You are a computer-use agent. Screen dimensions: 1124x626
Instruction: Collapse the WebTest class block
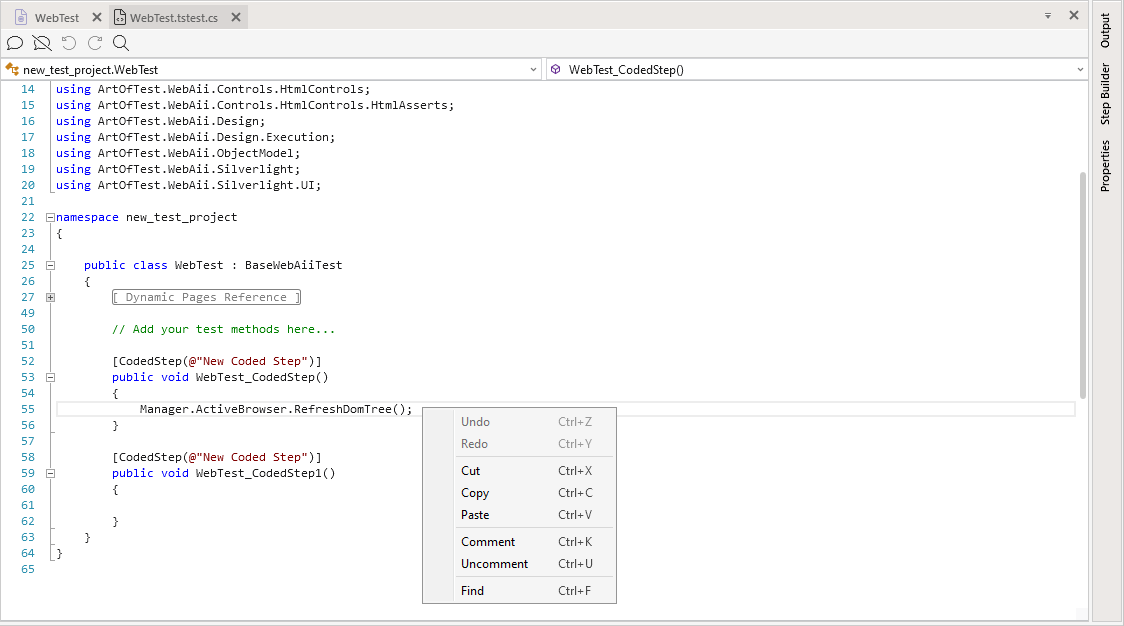50,265
